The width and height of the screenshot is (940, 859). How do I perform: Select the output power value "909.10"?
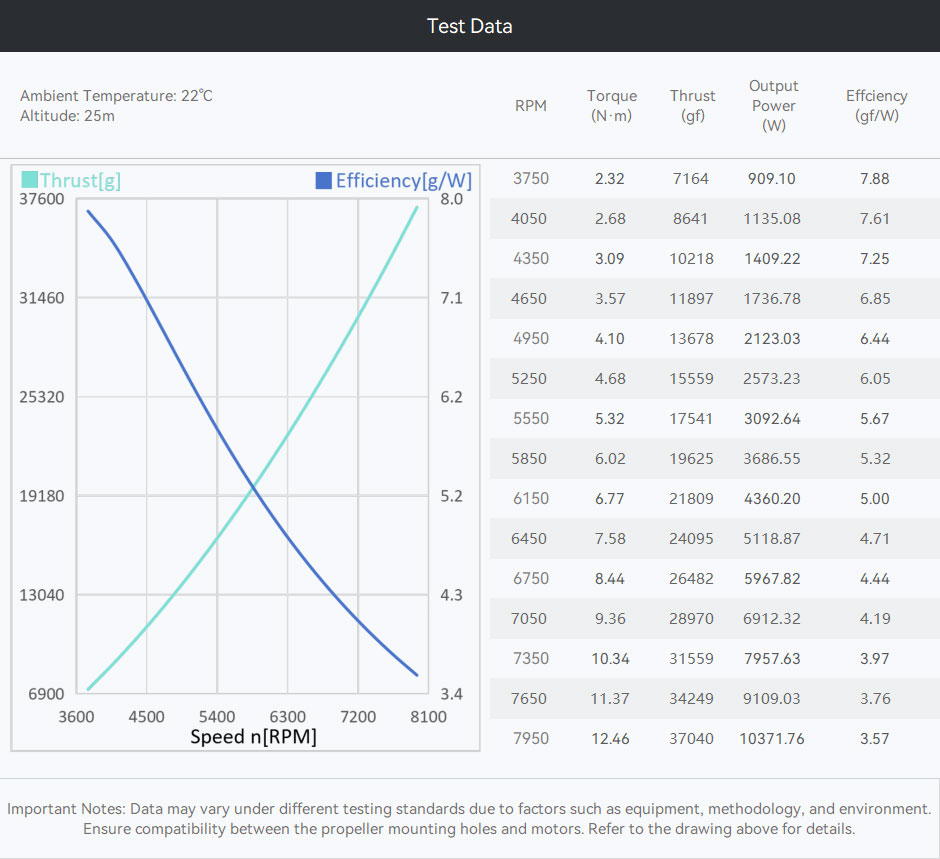point(772,179)
